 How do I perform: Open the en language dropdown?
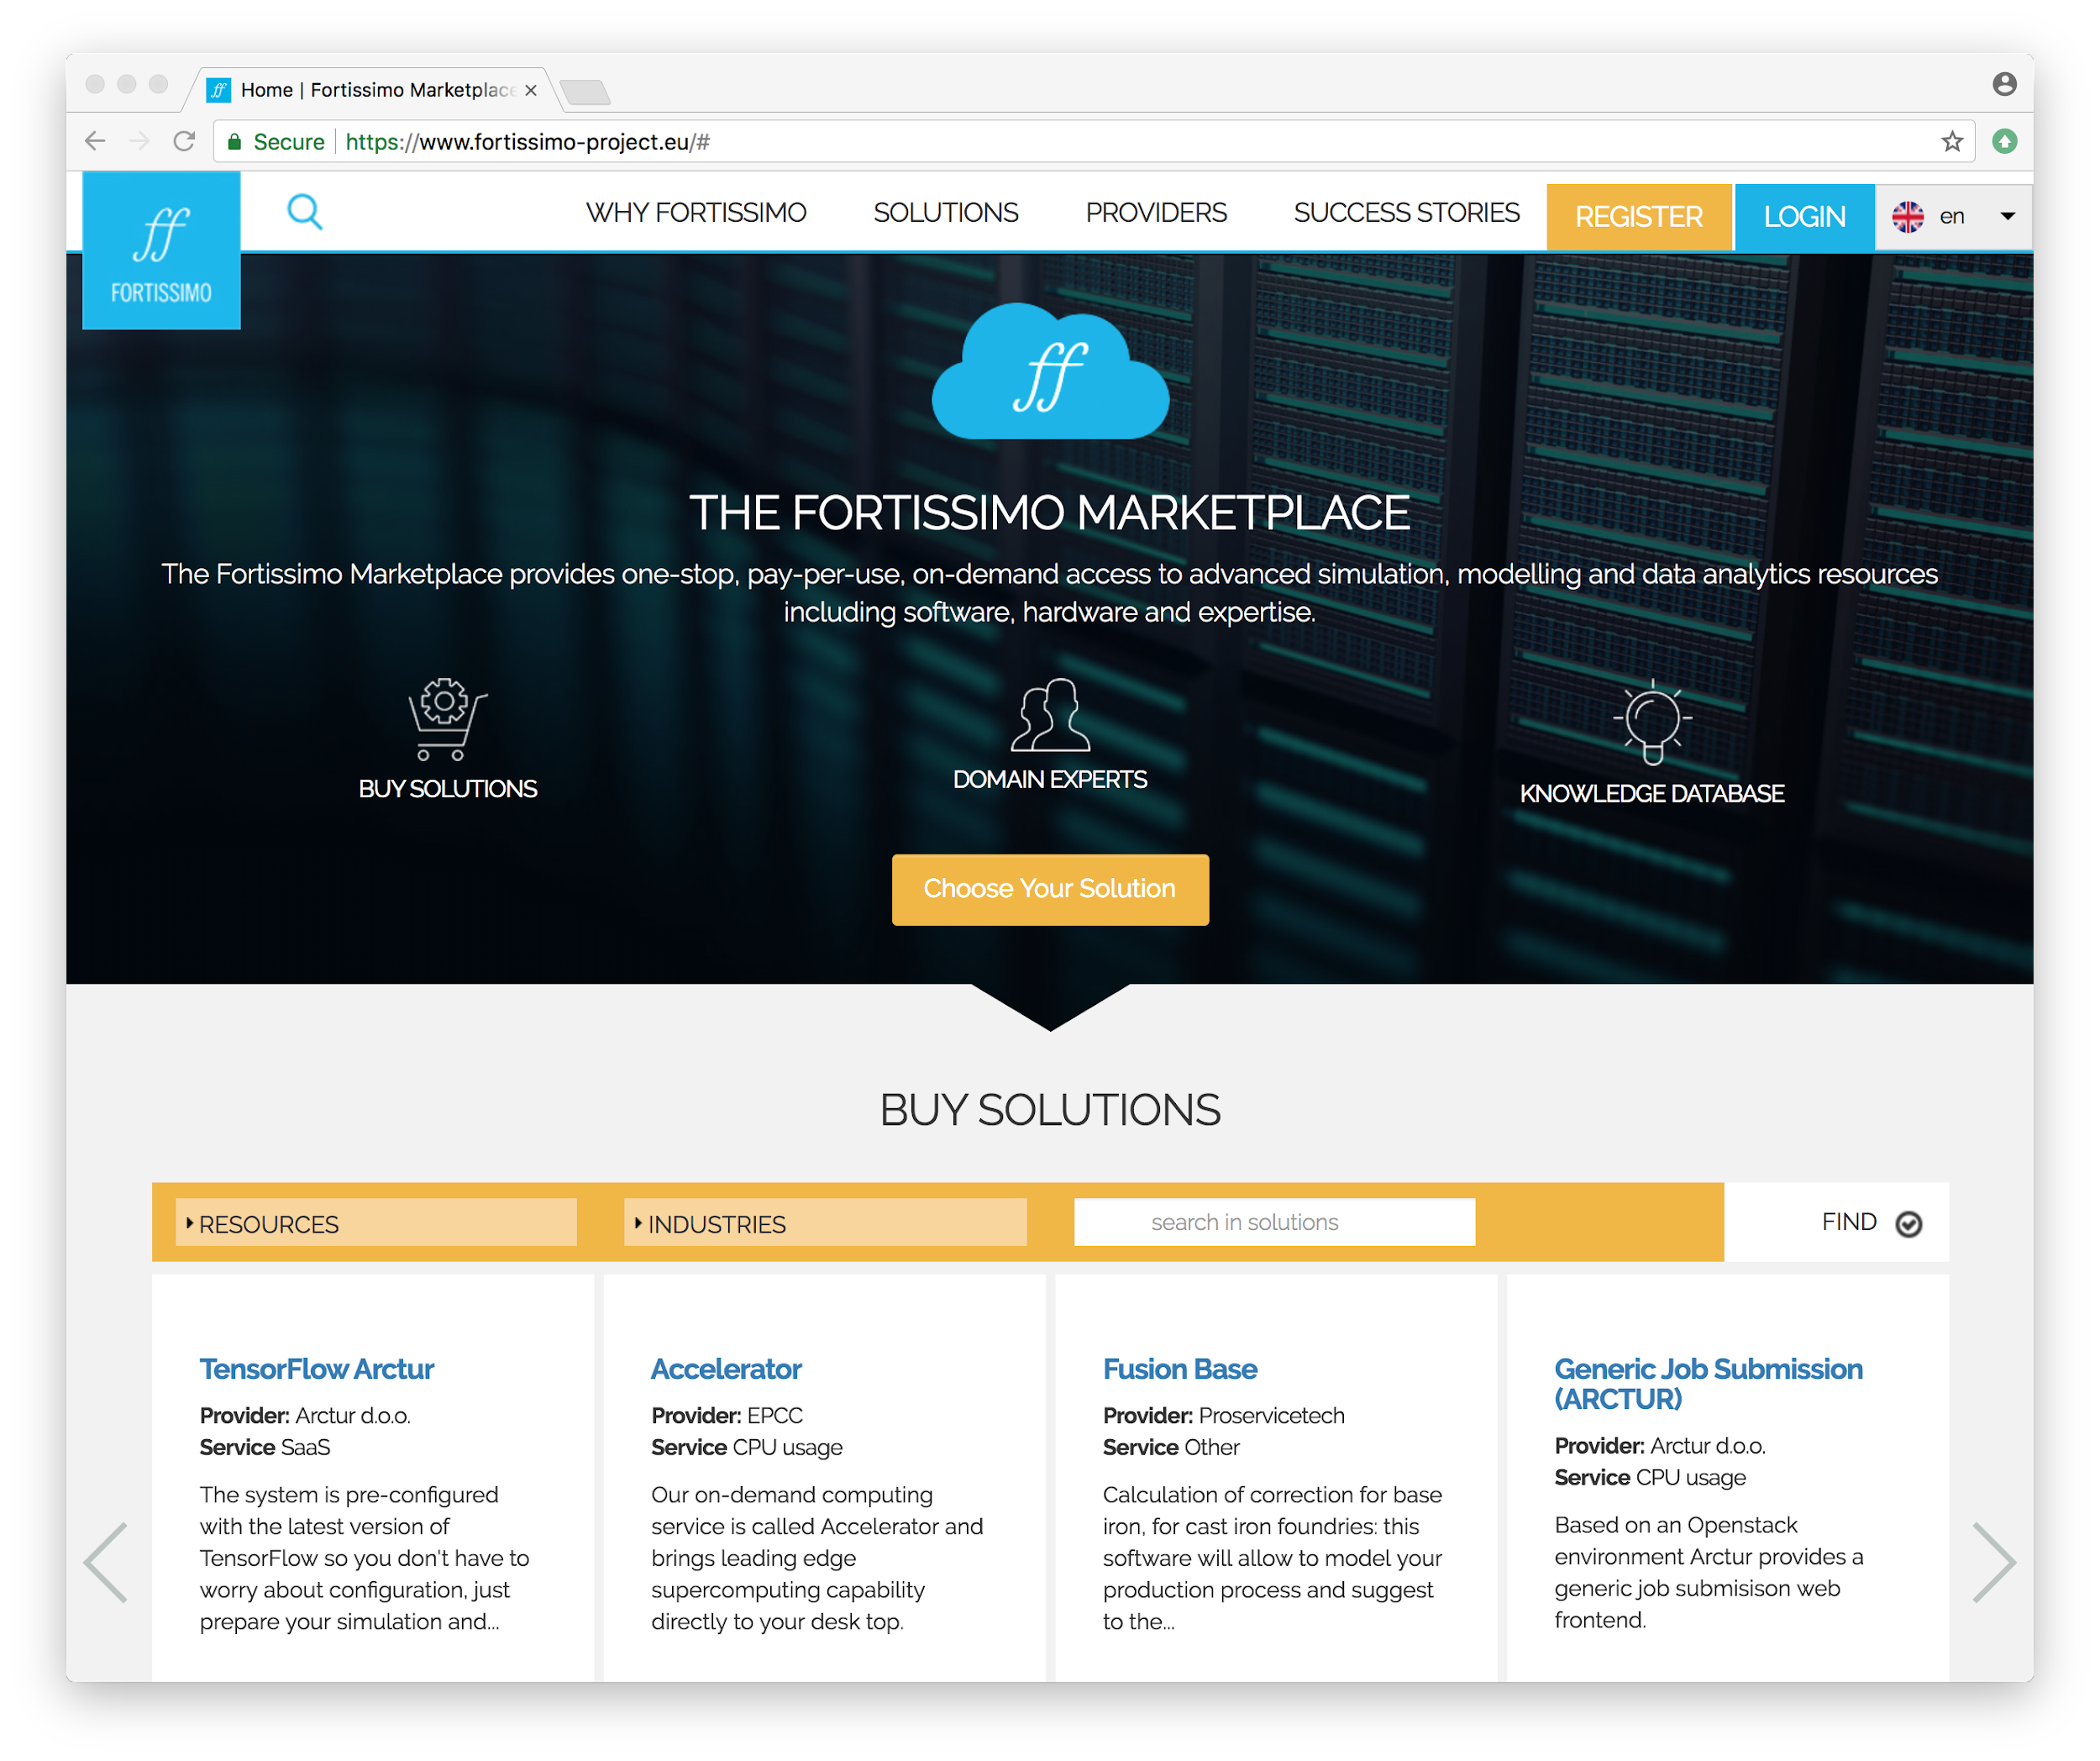click(x=1953, y=217)
